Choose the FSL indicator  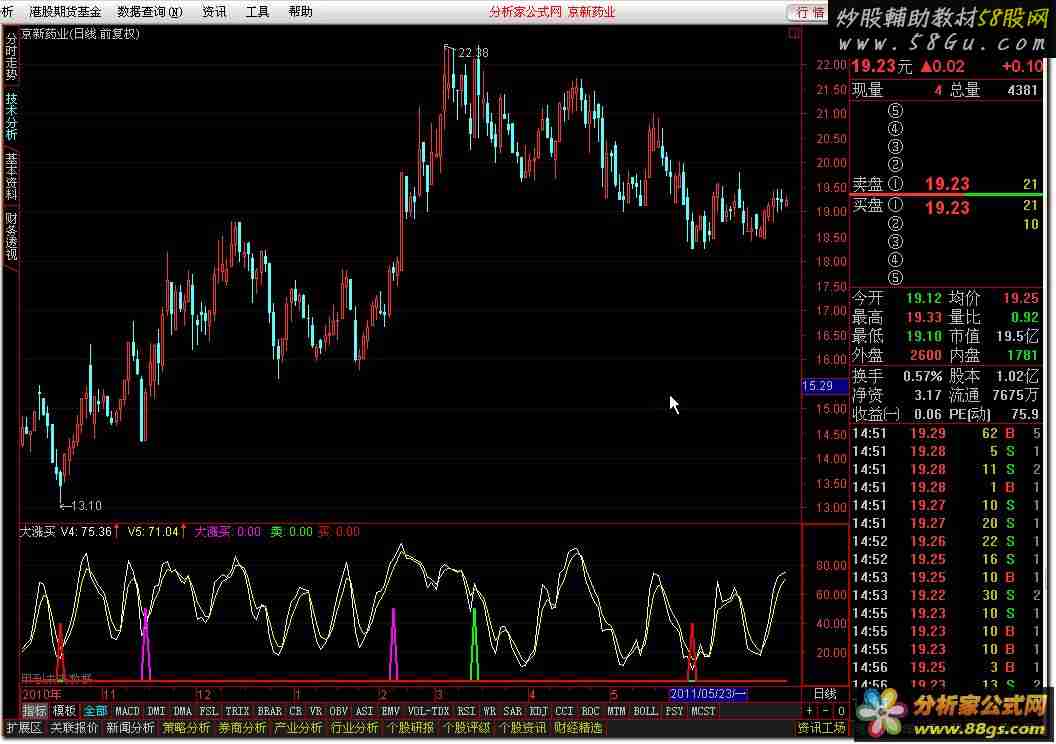(209, 710)
